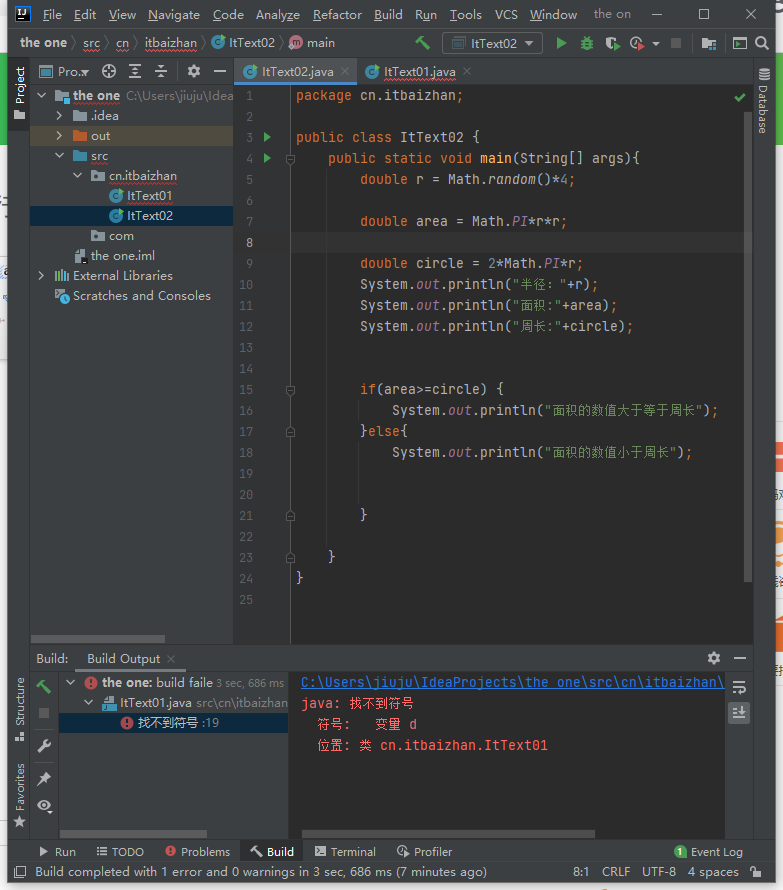Screen dimensions: 783x890
Task: Click the layout window icon beside search
Action: click(739, 43)
